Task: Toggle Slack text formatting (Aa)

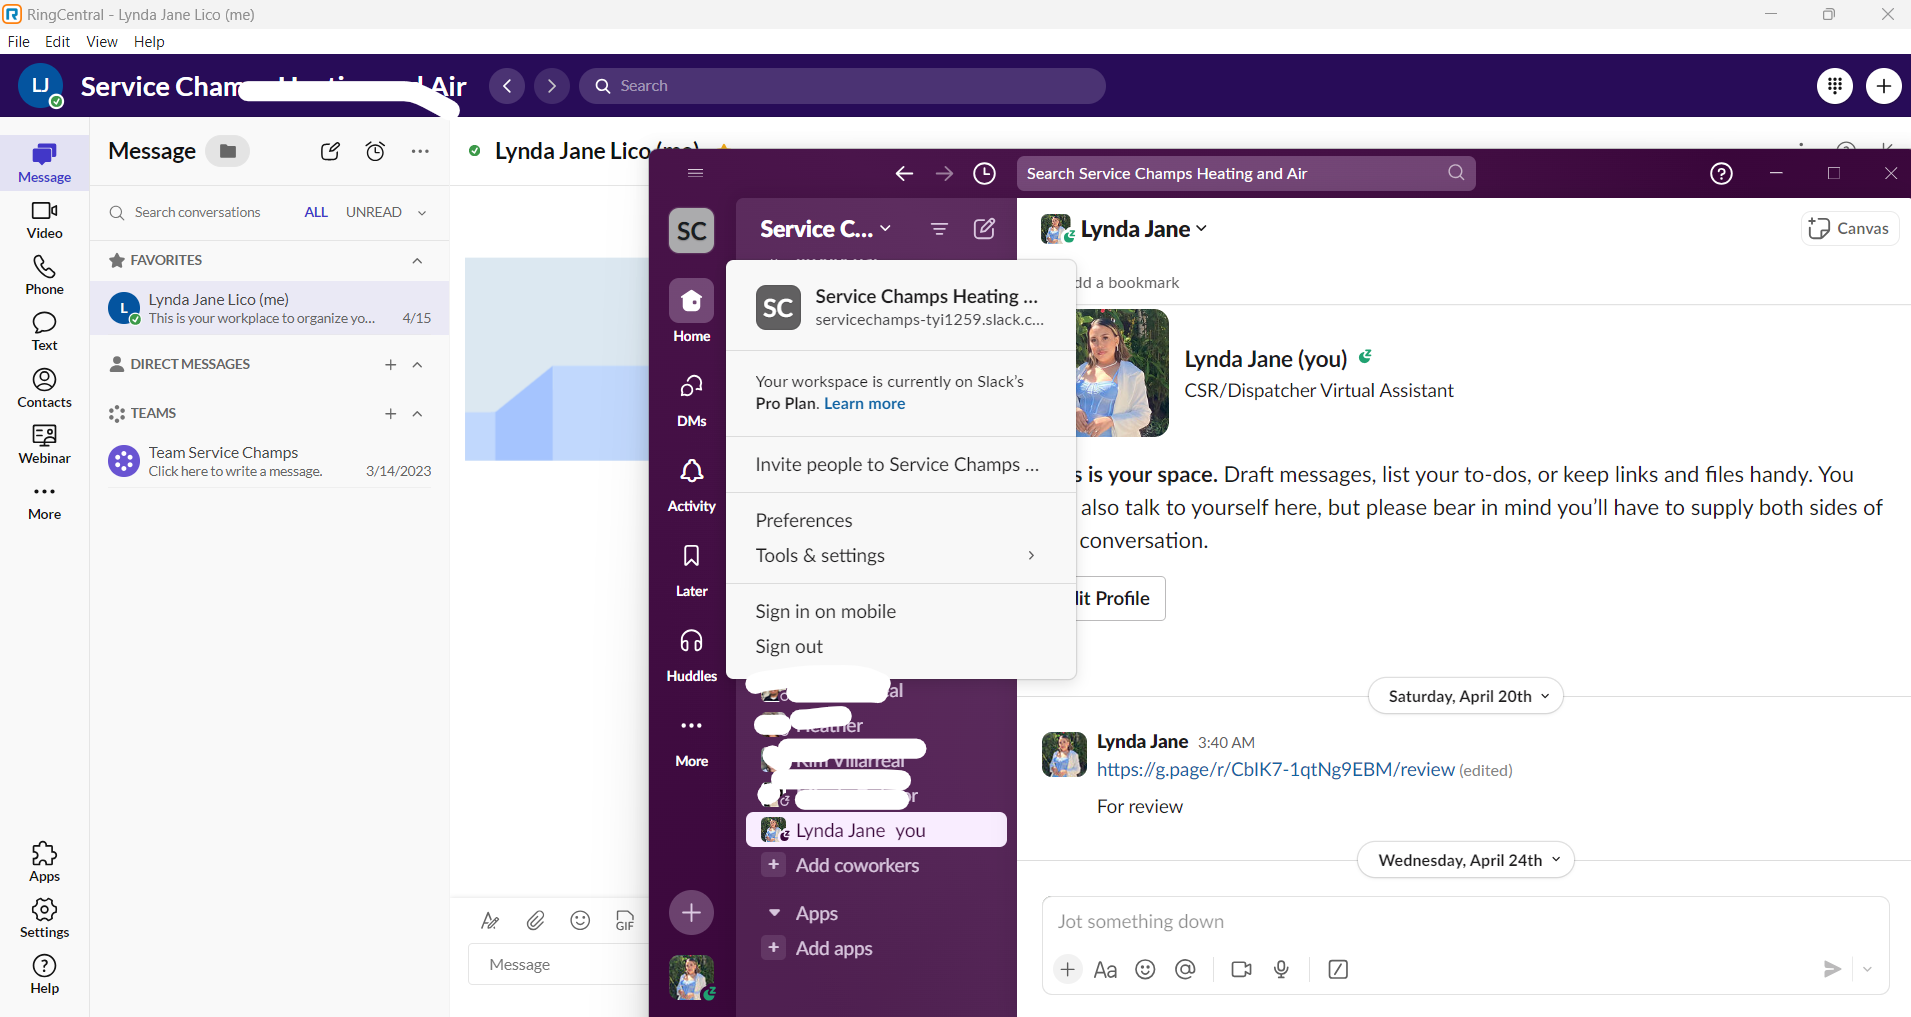Action: (x=1105, y=969)
